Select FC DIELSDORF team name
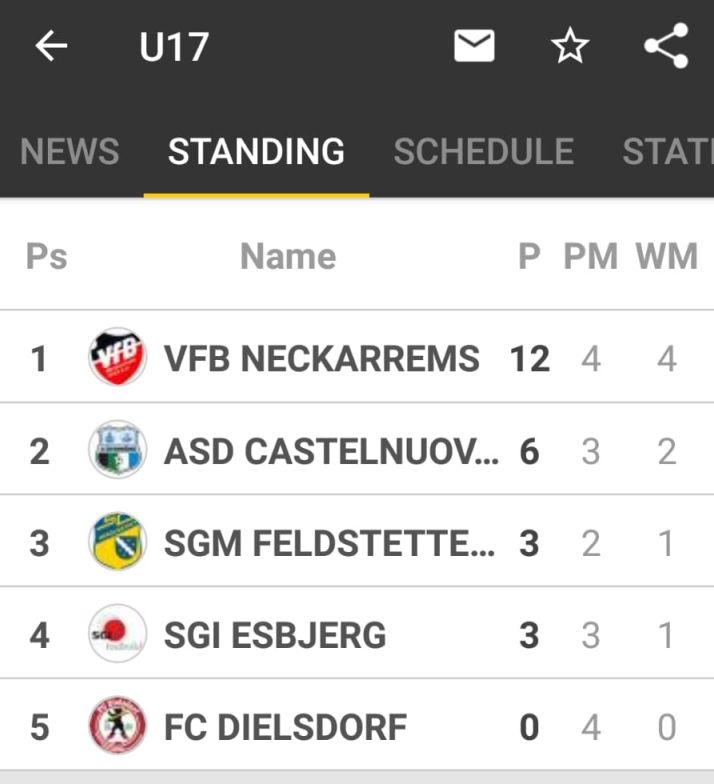Viewport: 714px width, 784px height. [285, 728]
